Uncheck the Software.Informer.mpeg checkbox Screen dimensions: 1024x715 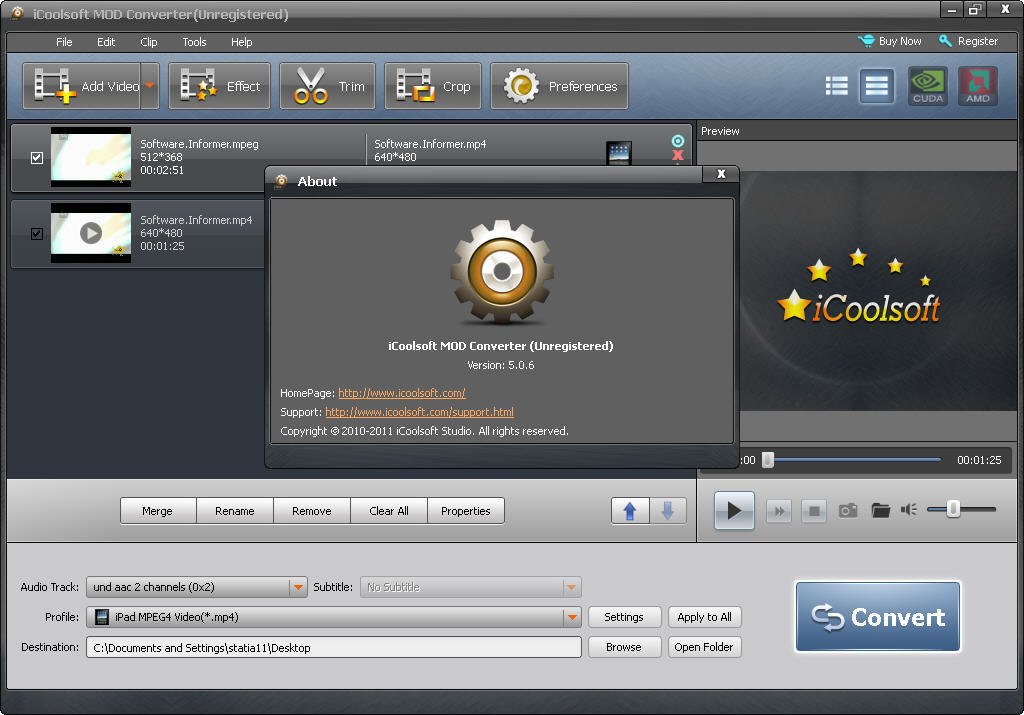[x=37, y=158]
